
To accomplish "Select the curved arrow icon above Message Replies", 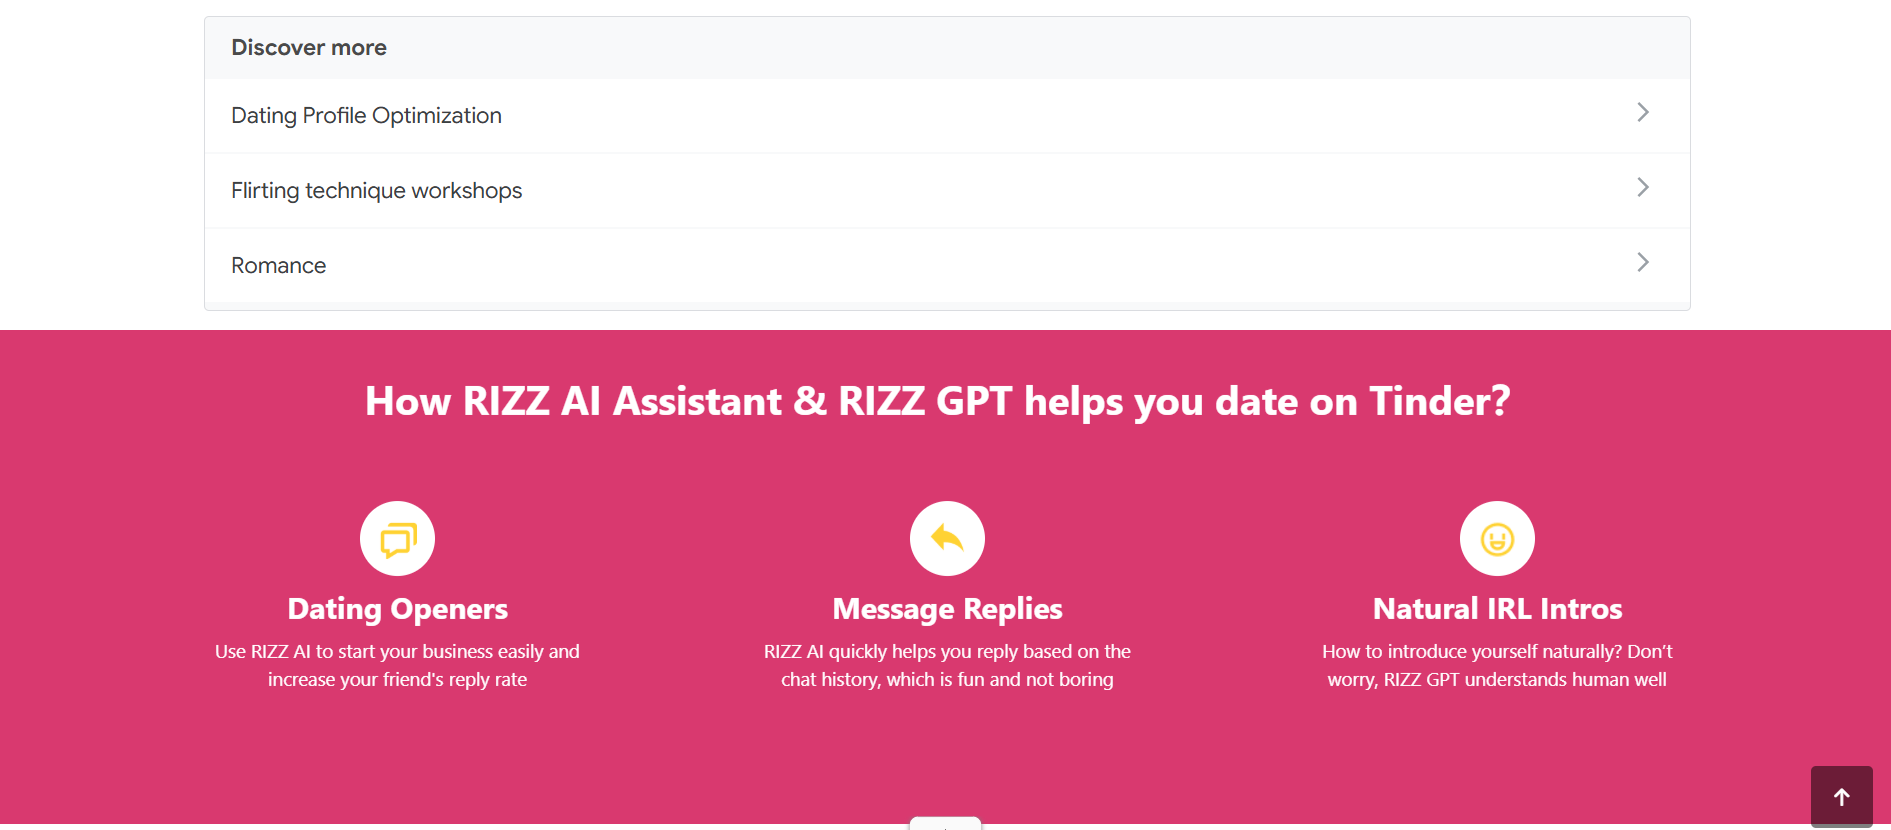I will 947,538.
